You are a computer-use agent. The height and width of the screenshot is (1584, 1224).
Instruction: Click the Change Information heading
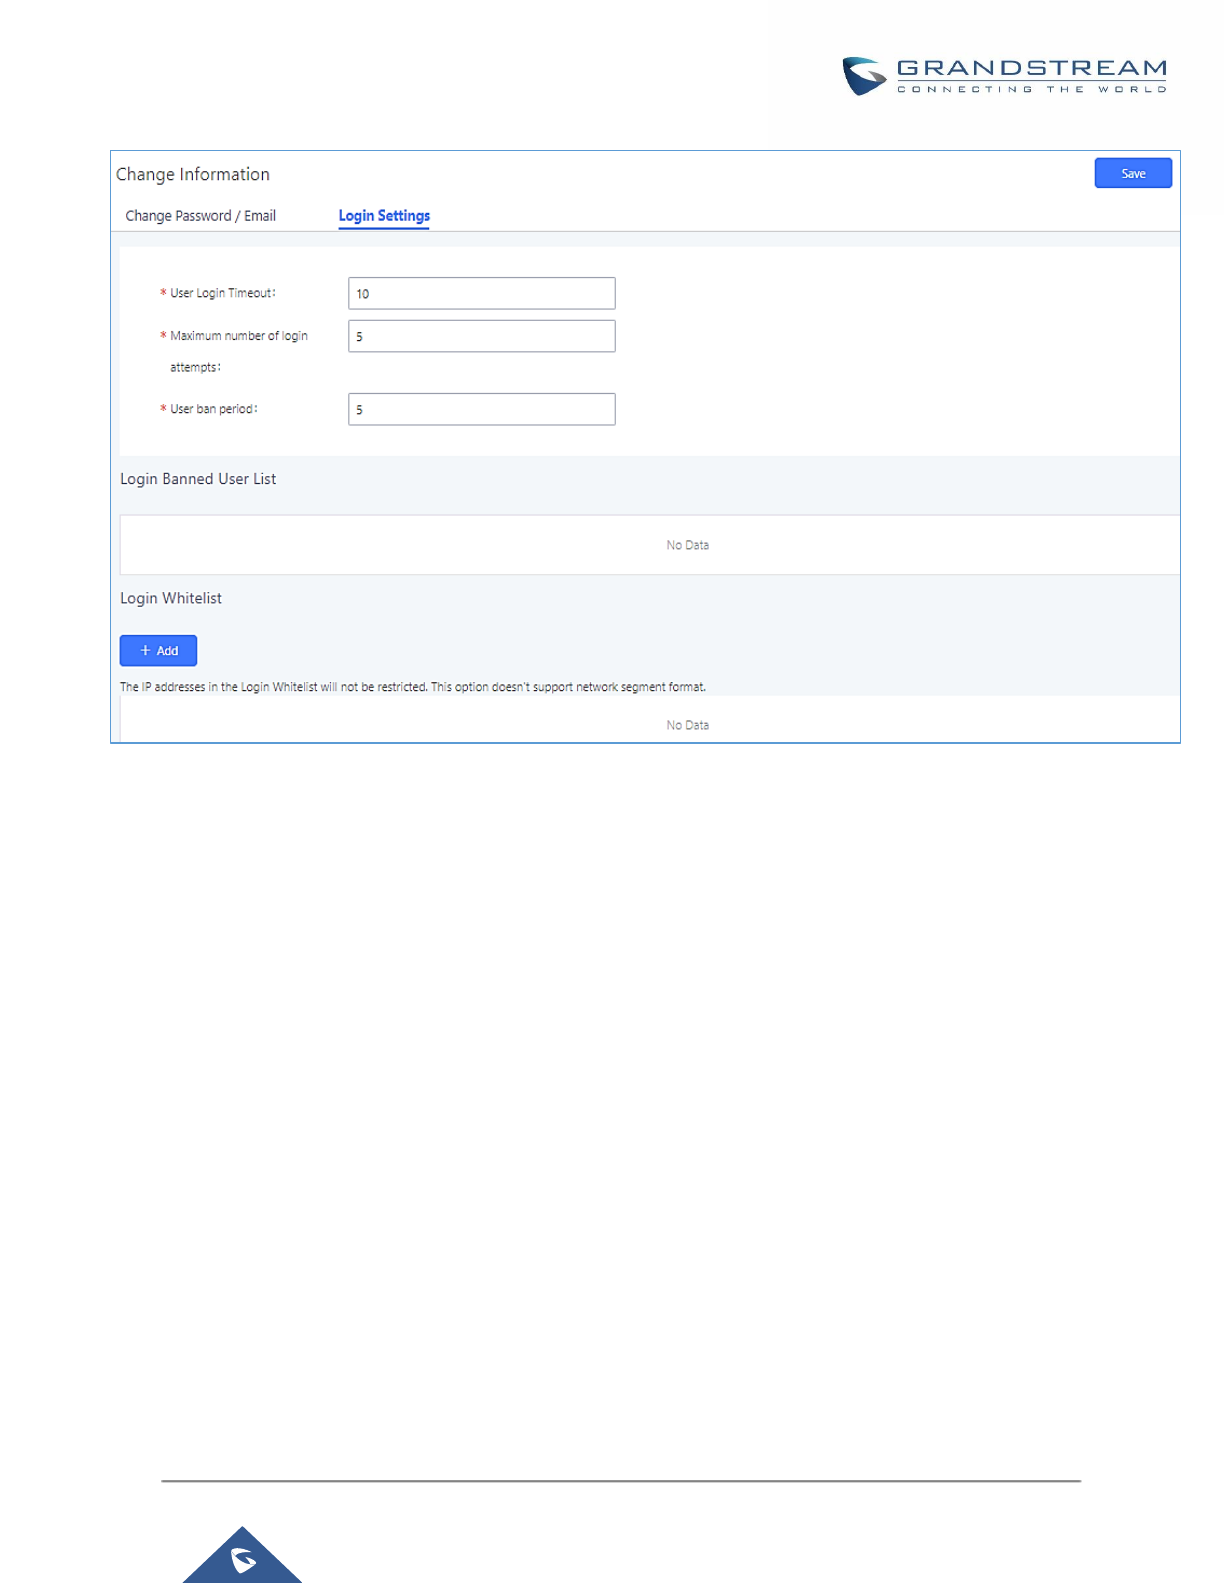[x=193, y=174]
